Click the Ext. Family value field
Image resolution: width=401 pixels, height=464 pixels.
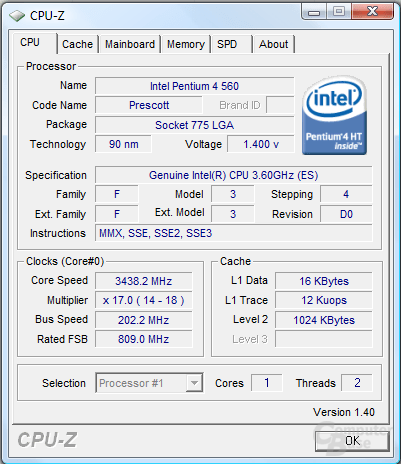point(117,214)
